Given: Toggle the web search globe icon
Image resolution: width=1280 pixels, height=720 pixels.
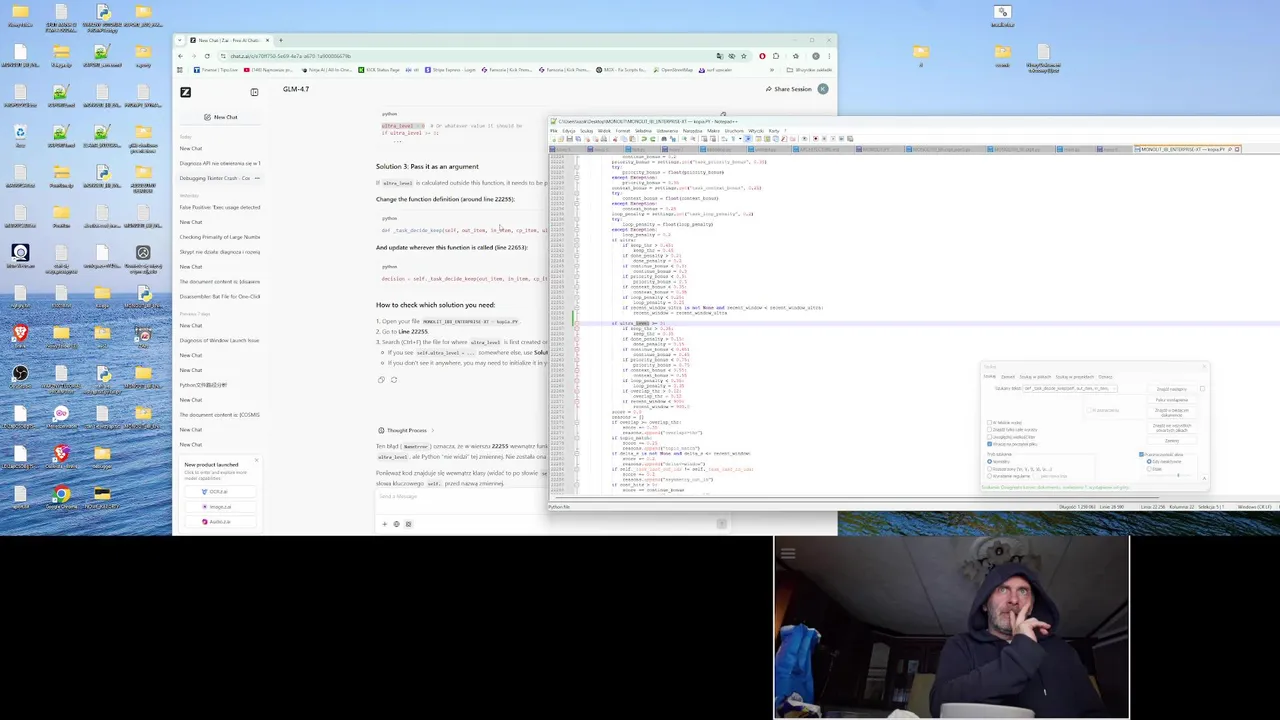Looking at the screenshot, I should tap(396, 524).
